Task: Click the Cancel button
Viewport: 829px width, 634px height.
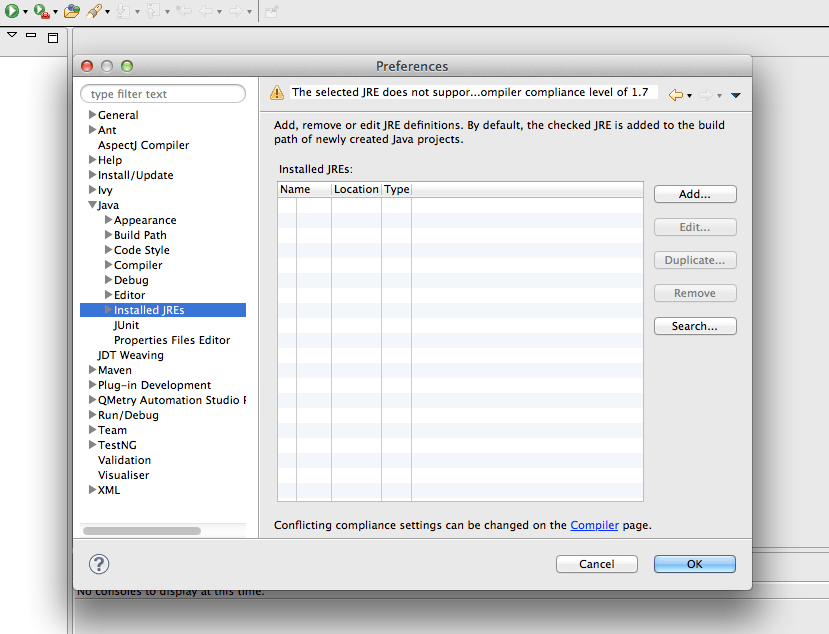Action: pyautogui.click(x=596, y=564)
